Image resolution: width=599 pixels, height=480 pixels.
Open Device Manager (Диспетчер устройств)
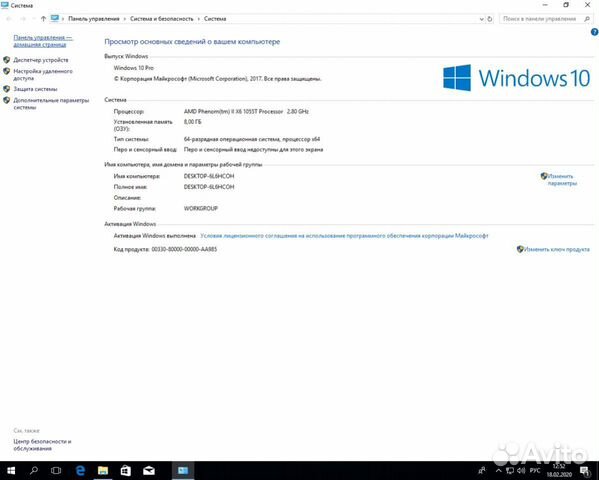click(x=41, y=60)
